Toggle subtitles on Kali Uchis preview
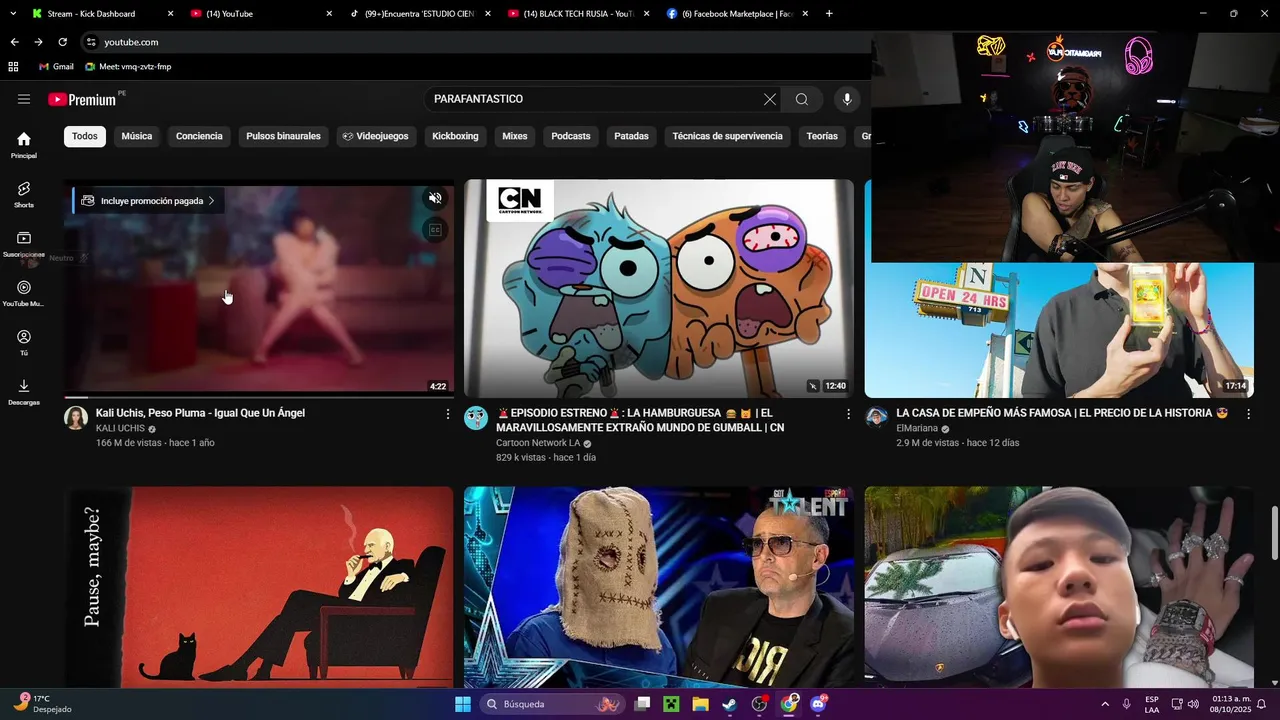The image size is (1280, 720). point(435,230)
